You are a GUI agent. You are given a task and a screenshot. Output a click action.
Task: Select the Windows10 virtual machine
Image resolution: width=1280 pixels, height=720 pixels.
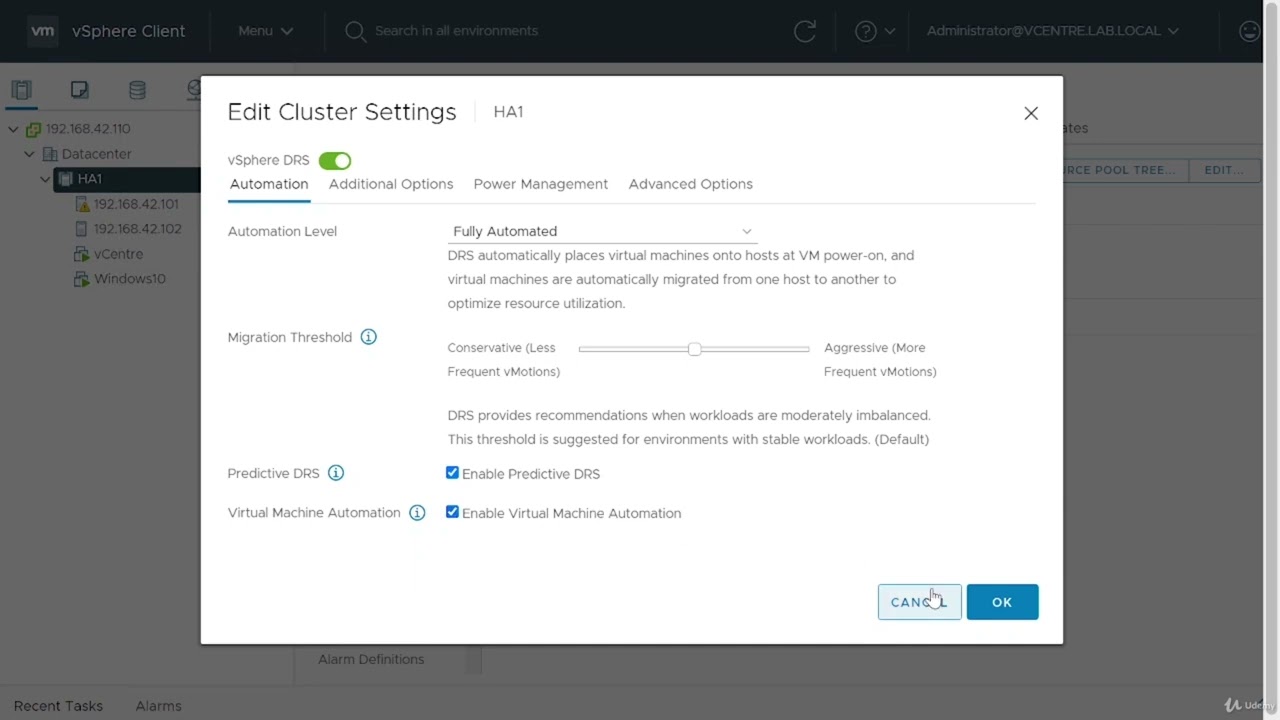pos(130,279)
